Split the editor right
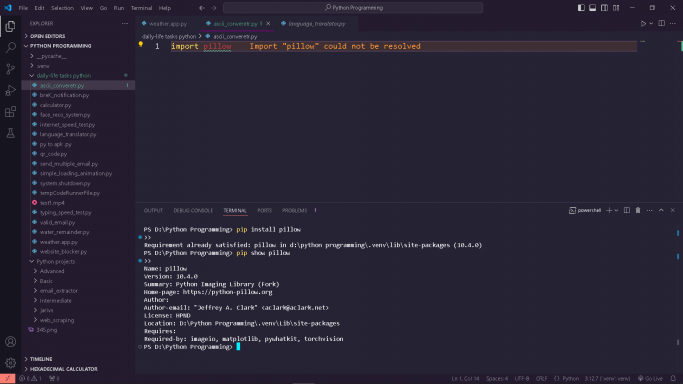 [662, 24]
